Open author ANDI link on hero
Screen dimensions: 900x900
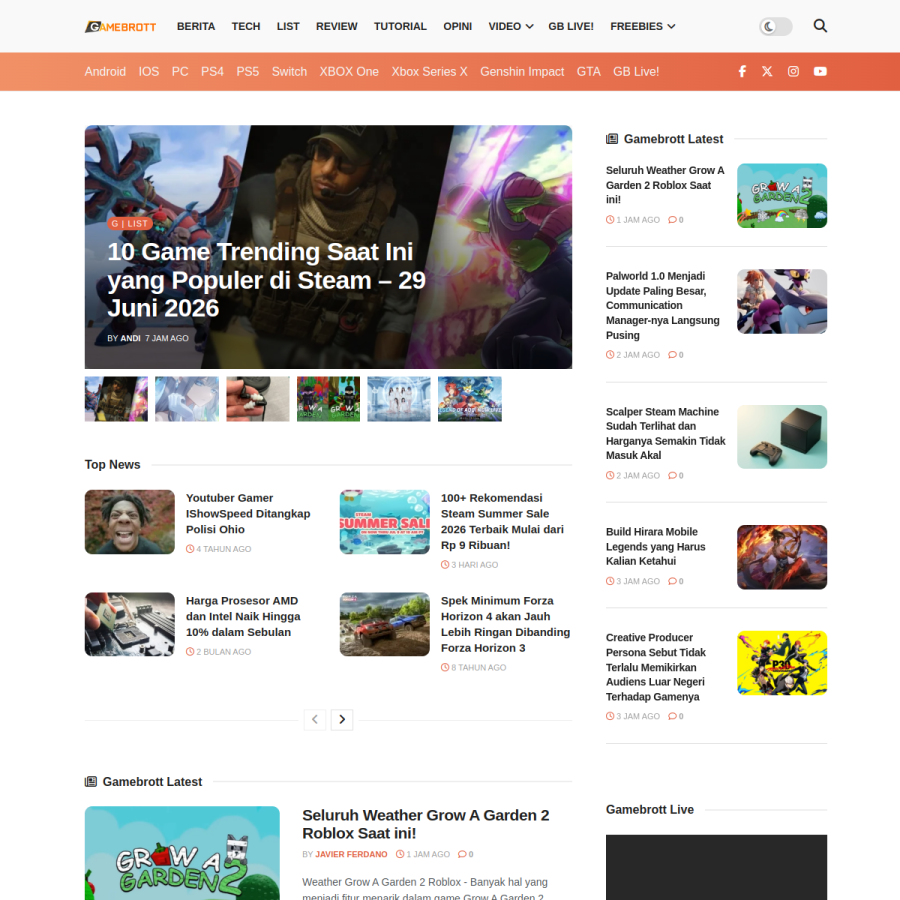130,338
